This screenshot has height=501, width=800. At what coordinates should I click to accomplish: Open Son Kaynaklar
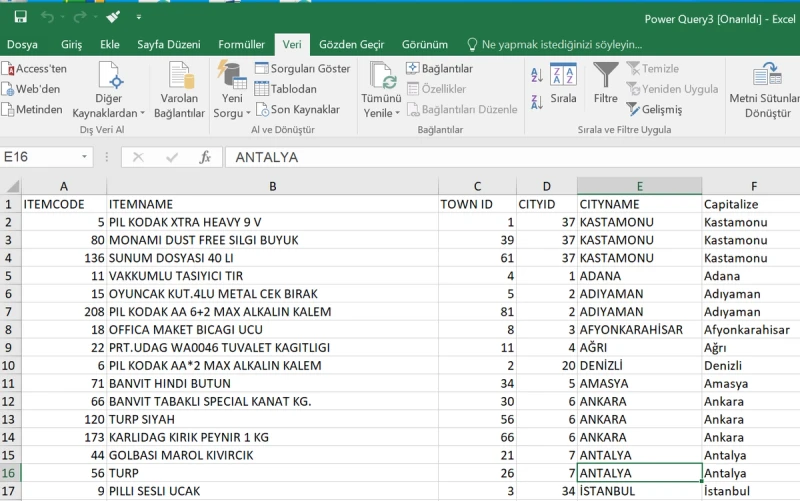[x=298, y=109]
